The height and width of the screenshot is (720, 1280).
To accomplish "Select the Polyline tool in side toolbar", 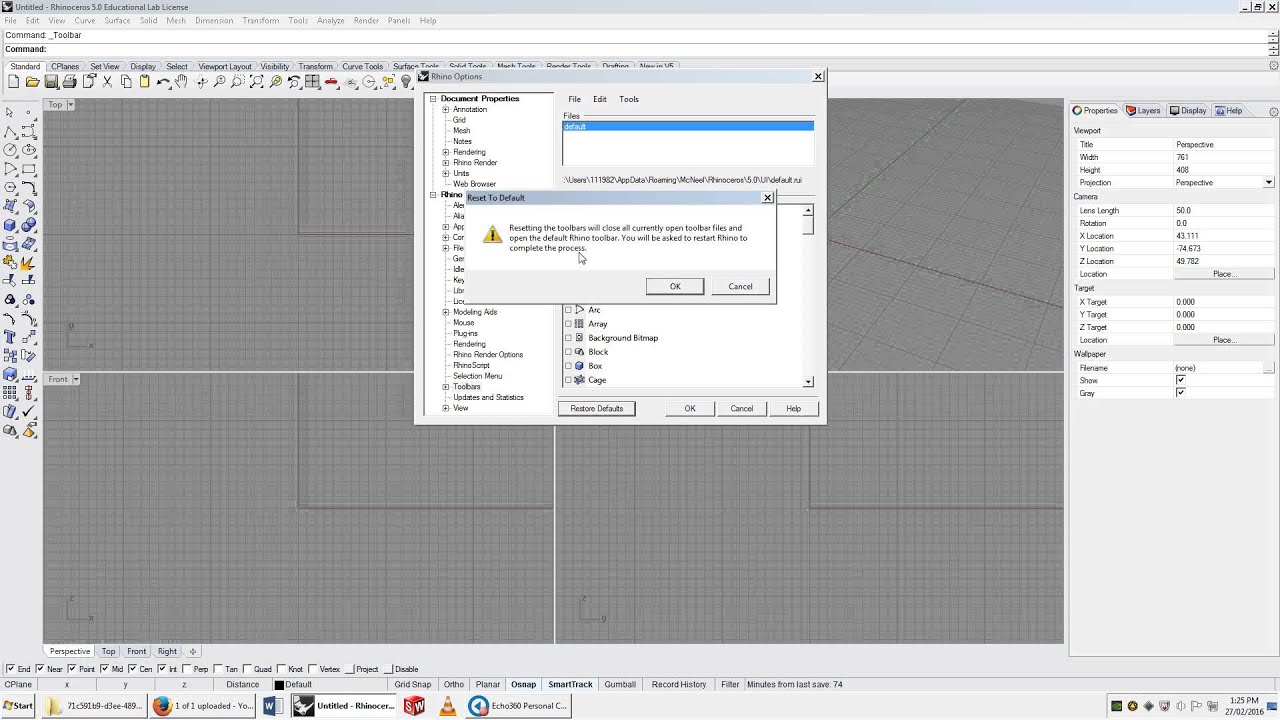I will pyautogui.click(x=10, y=131).
